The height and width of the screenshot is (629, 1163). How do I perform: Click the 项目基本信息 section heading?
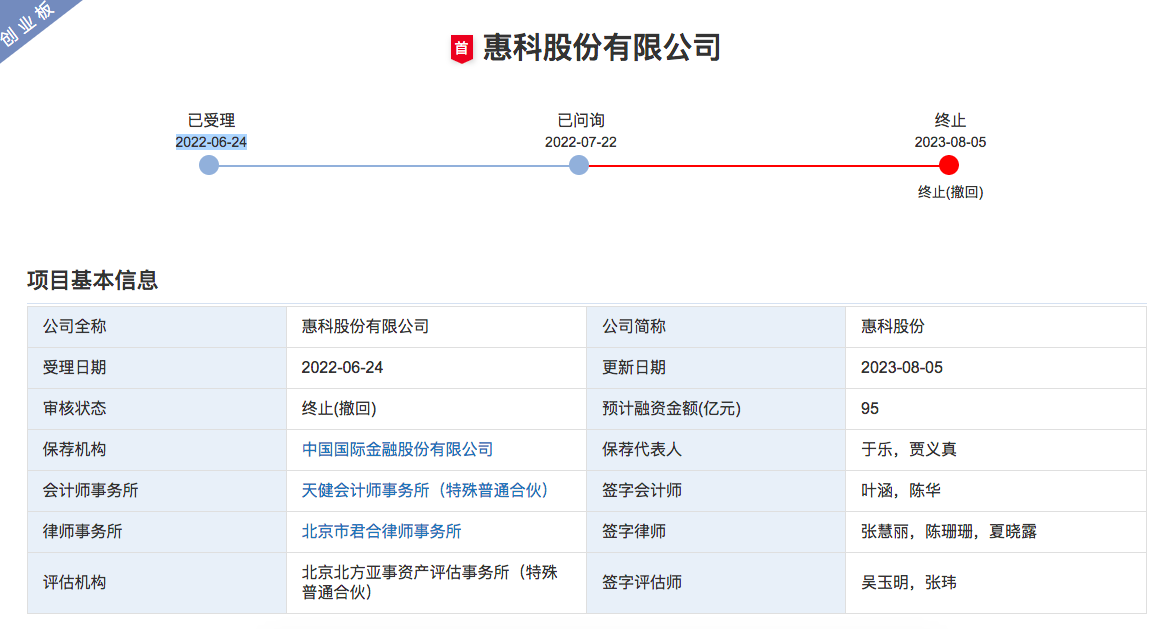pos(93,280)
